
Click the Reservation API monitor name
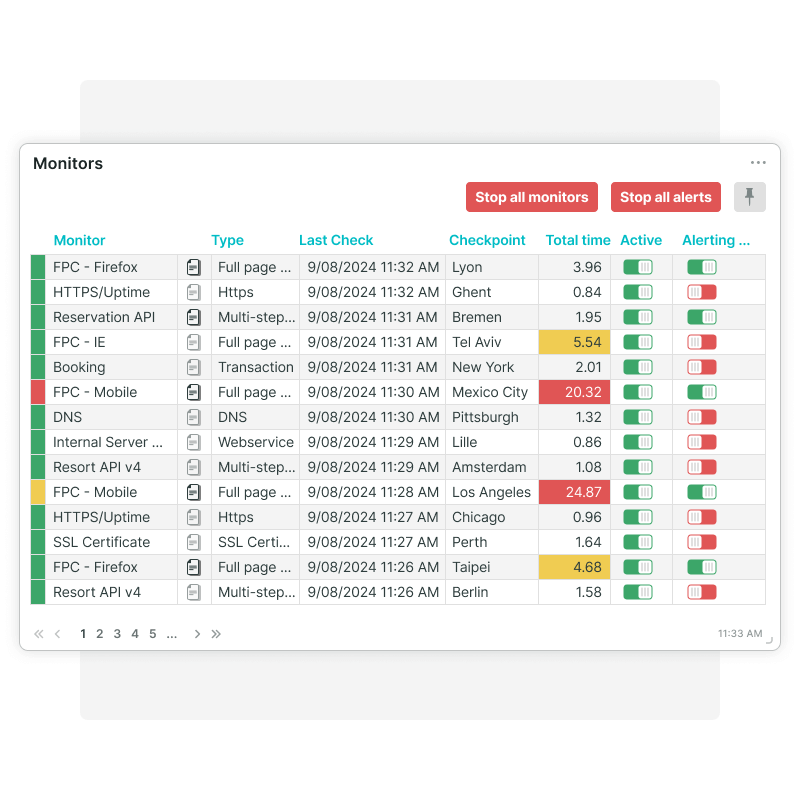[104, 317]
